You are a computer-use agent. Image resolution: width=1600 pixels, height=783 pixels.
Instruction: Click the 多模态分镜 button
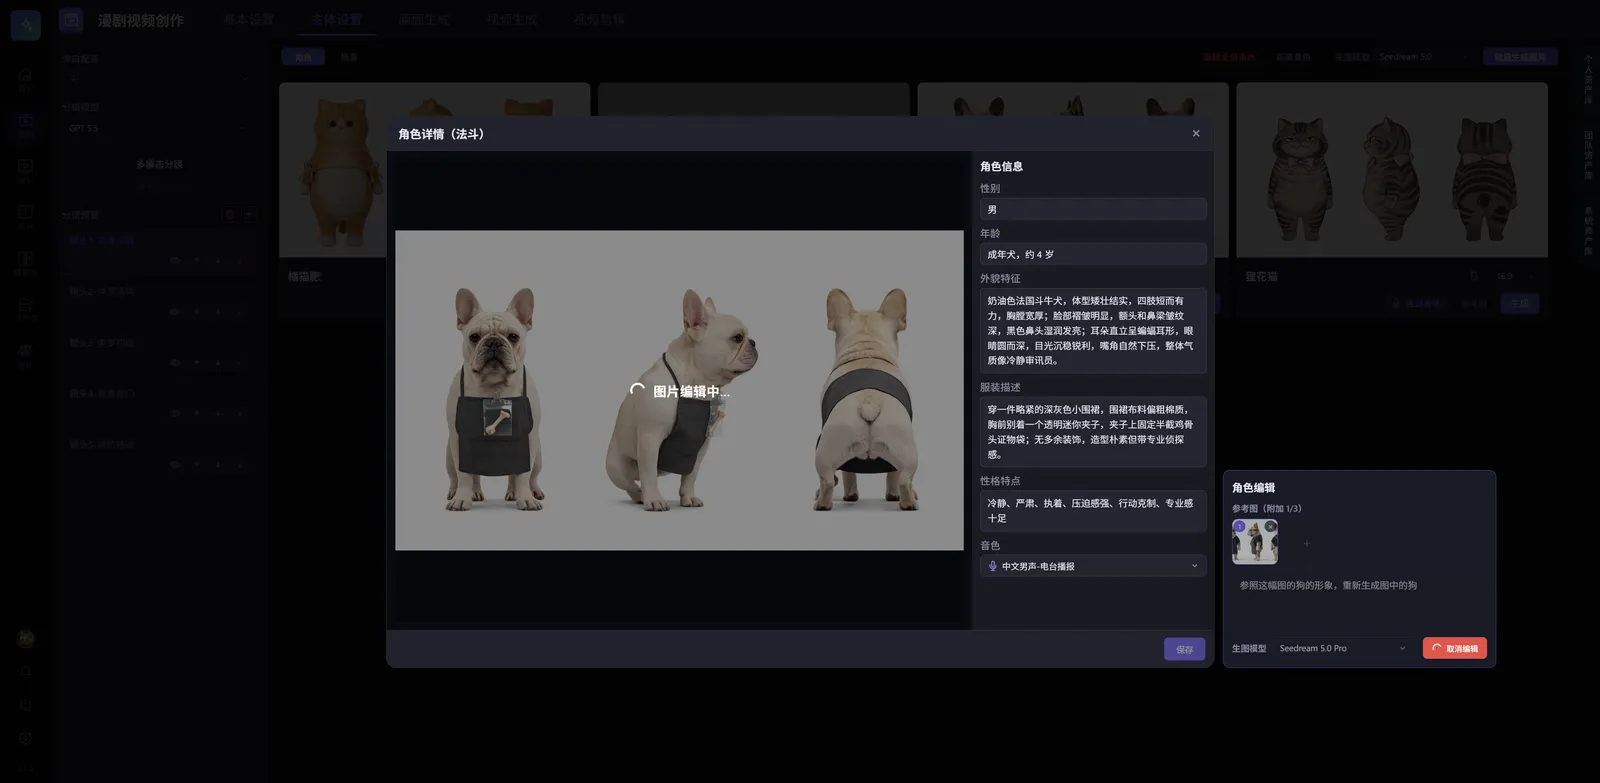(159, 164)
